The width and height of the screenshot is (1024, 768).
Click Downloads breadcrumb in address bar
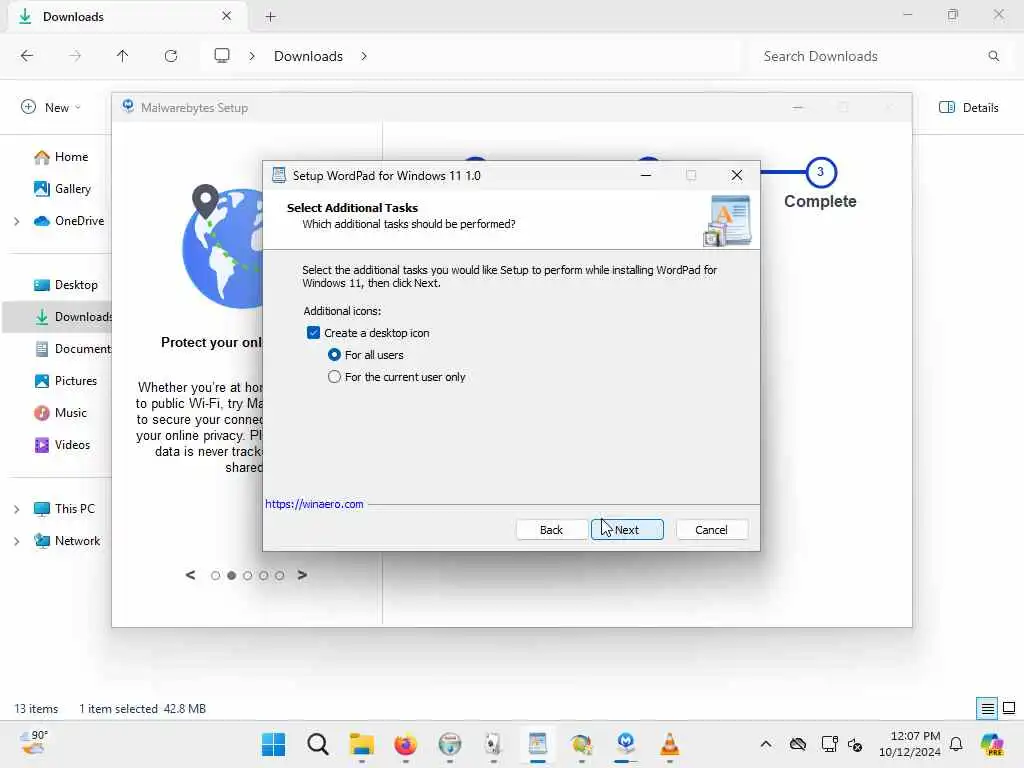click(x=308, y=56)
